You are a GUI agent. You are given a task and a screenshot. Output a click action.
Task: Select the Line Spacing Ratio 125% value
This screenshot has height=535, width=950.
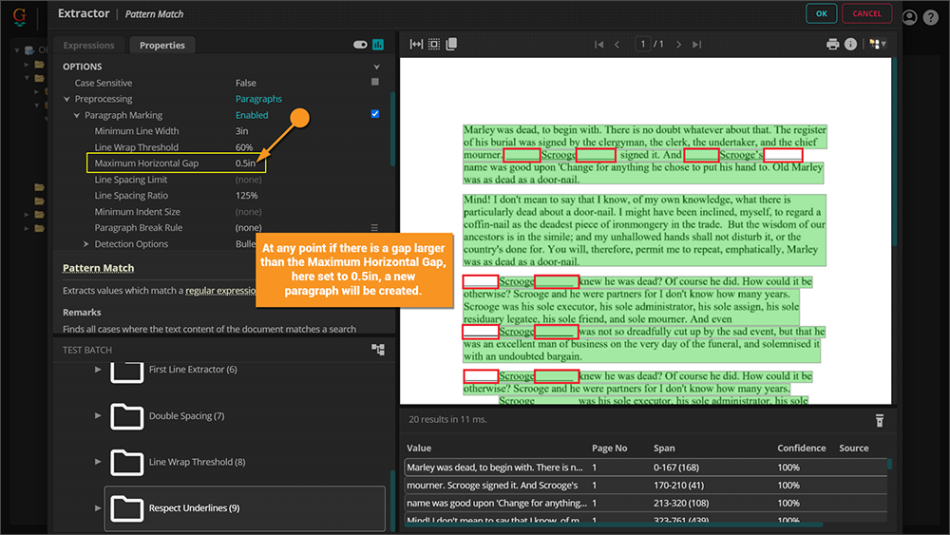tap(247, 195)
